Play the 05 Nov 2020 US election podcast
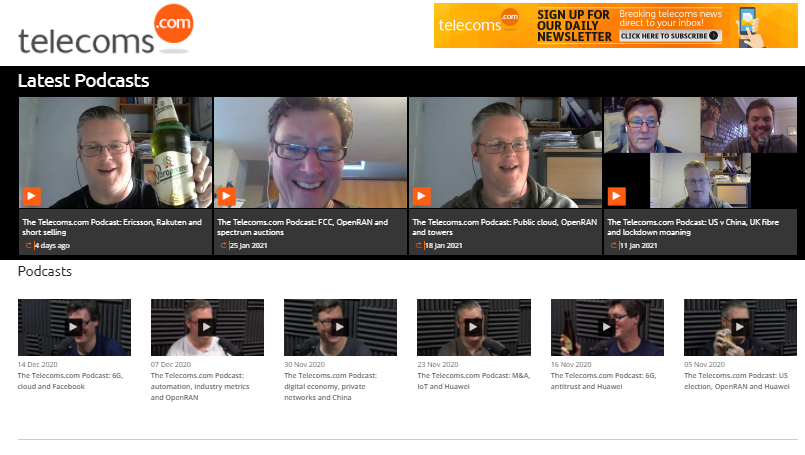Viewport: 805px width, 455px height. pyautogui.click(x=740, y=326)
